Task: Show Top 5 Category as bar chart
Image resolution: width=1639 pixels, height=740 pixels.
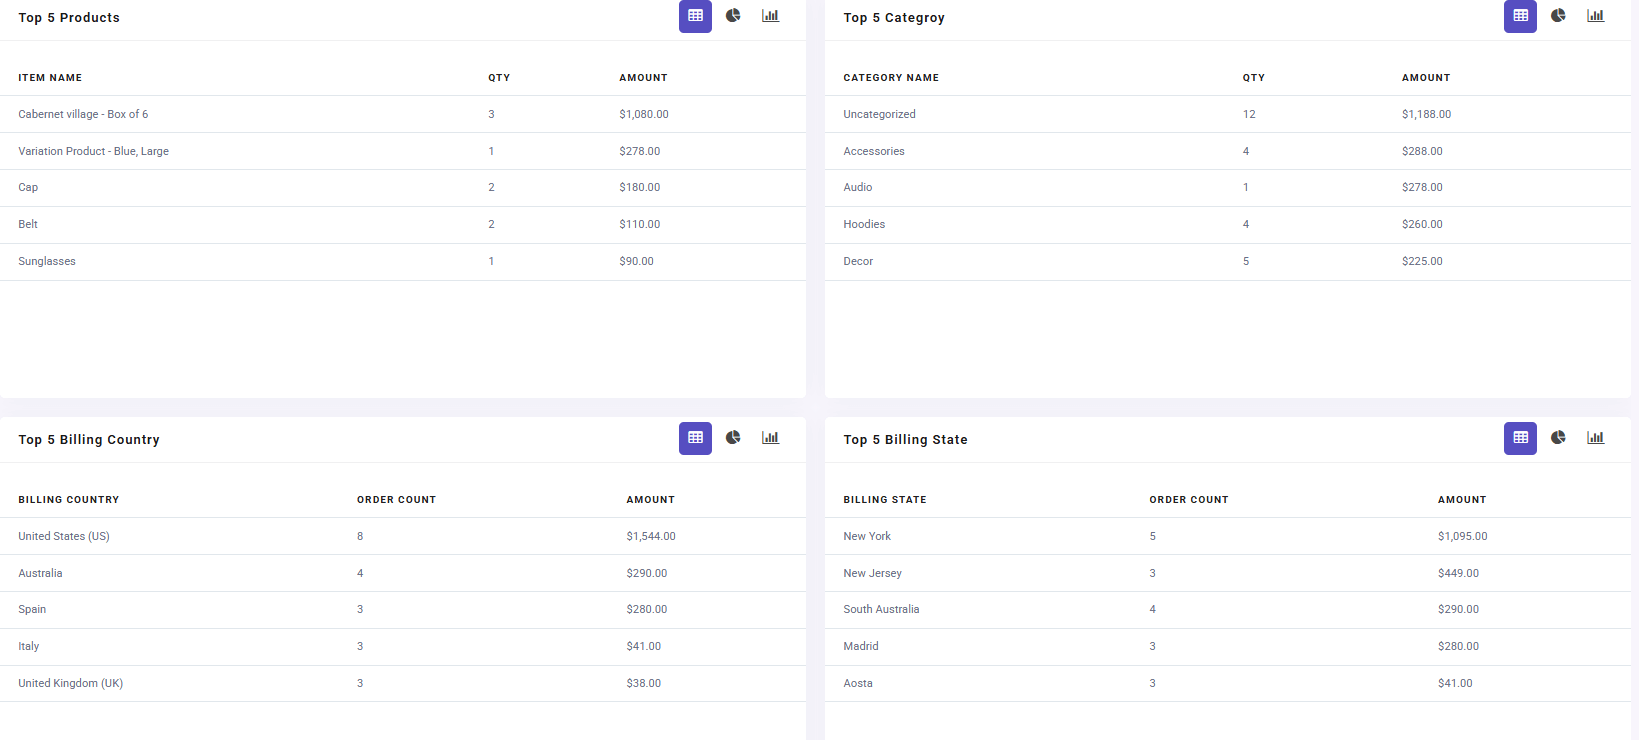Action: pyautogui.click(x=1595, y=16)
